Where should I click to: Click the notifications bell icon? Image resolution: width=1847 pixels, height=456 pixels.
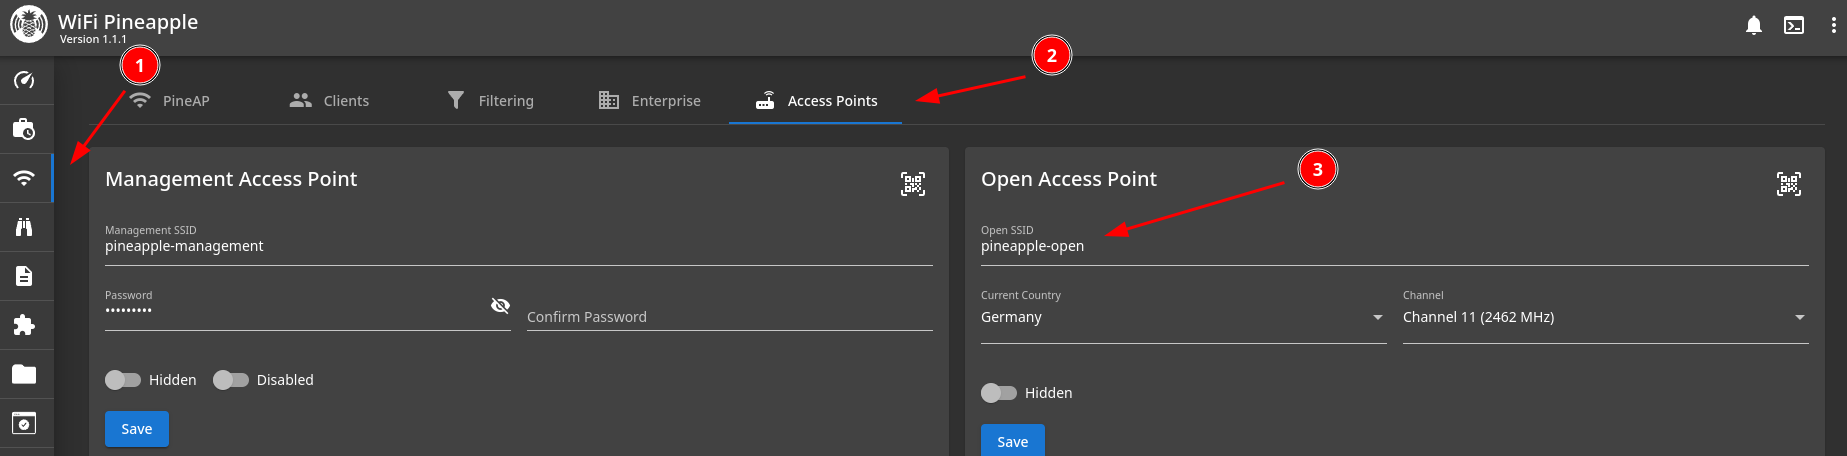(1753, 25)
